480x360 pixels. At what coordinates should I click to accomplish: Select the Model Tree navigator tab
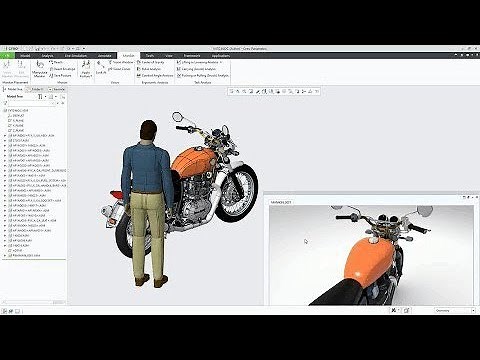point(13,89)
